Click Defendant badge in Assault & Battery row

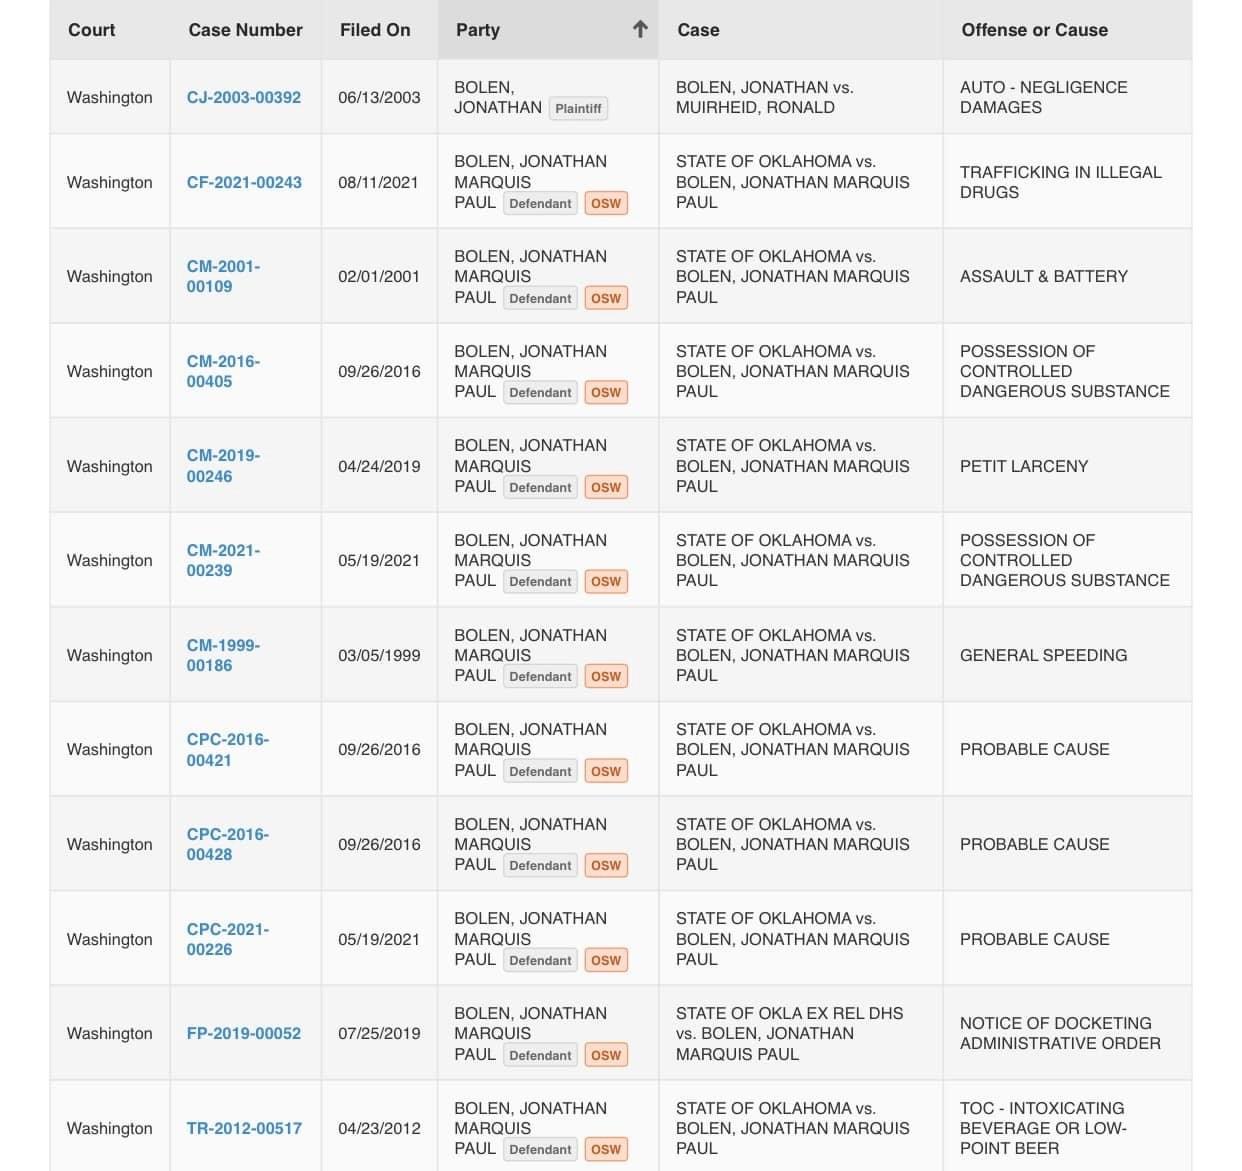pos(540,298)
